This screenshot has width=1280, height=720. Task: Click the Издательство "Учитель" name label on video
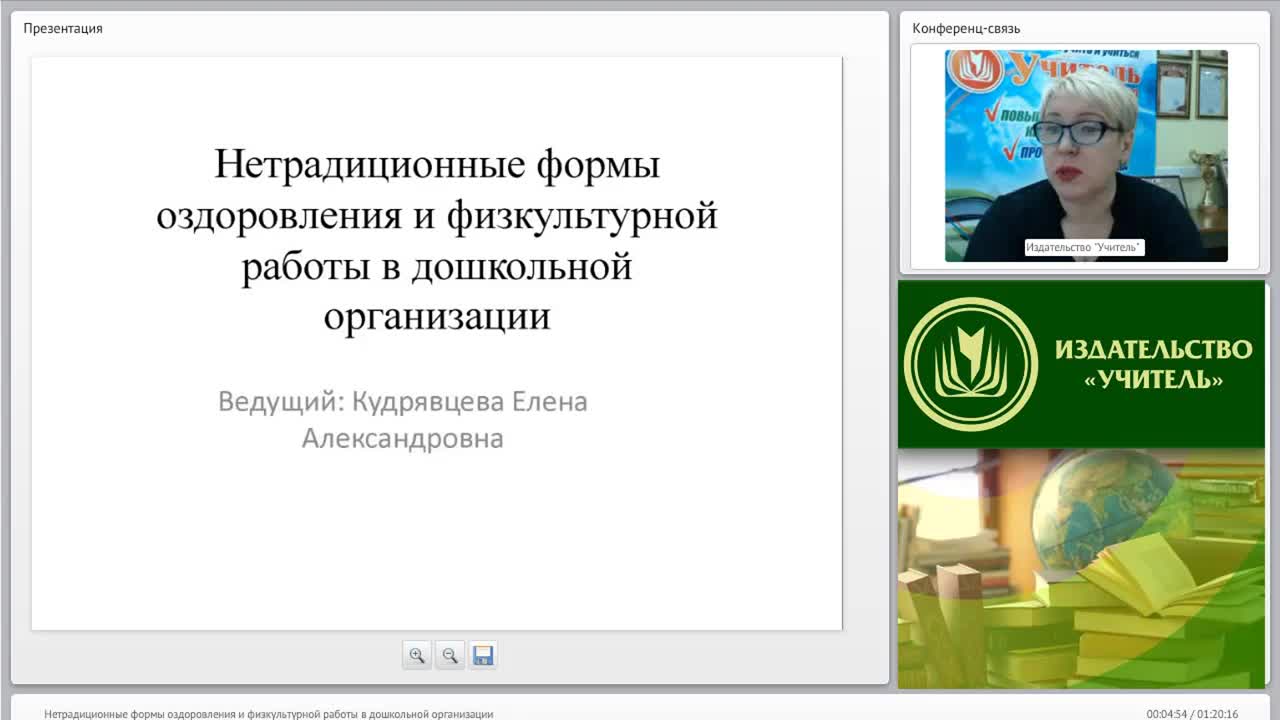point(1085,247)
